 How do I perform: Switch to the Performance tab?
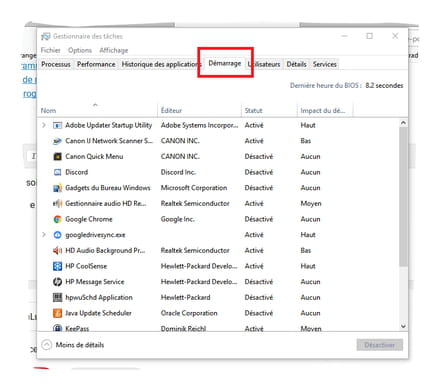pos(96,64)
